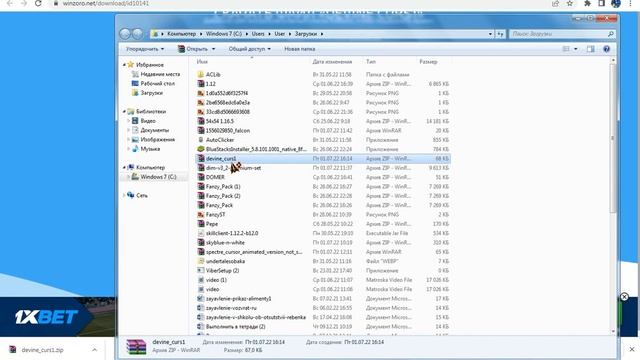This screenshot has height=360, width=640.
Task: Select the 1.12 ZIP archive icon
Action: (200, 84)
